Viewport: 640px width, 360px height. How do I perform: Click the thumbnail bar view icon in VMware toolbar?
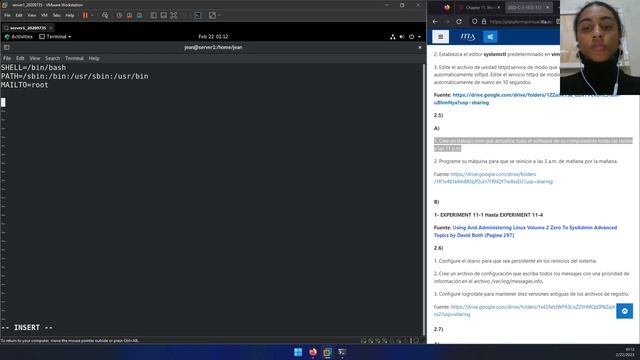163,15
